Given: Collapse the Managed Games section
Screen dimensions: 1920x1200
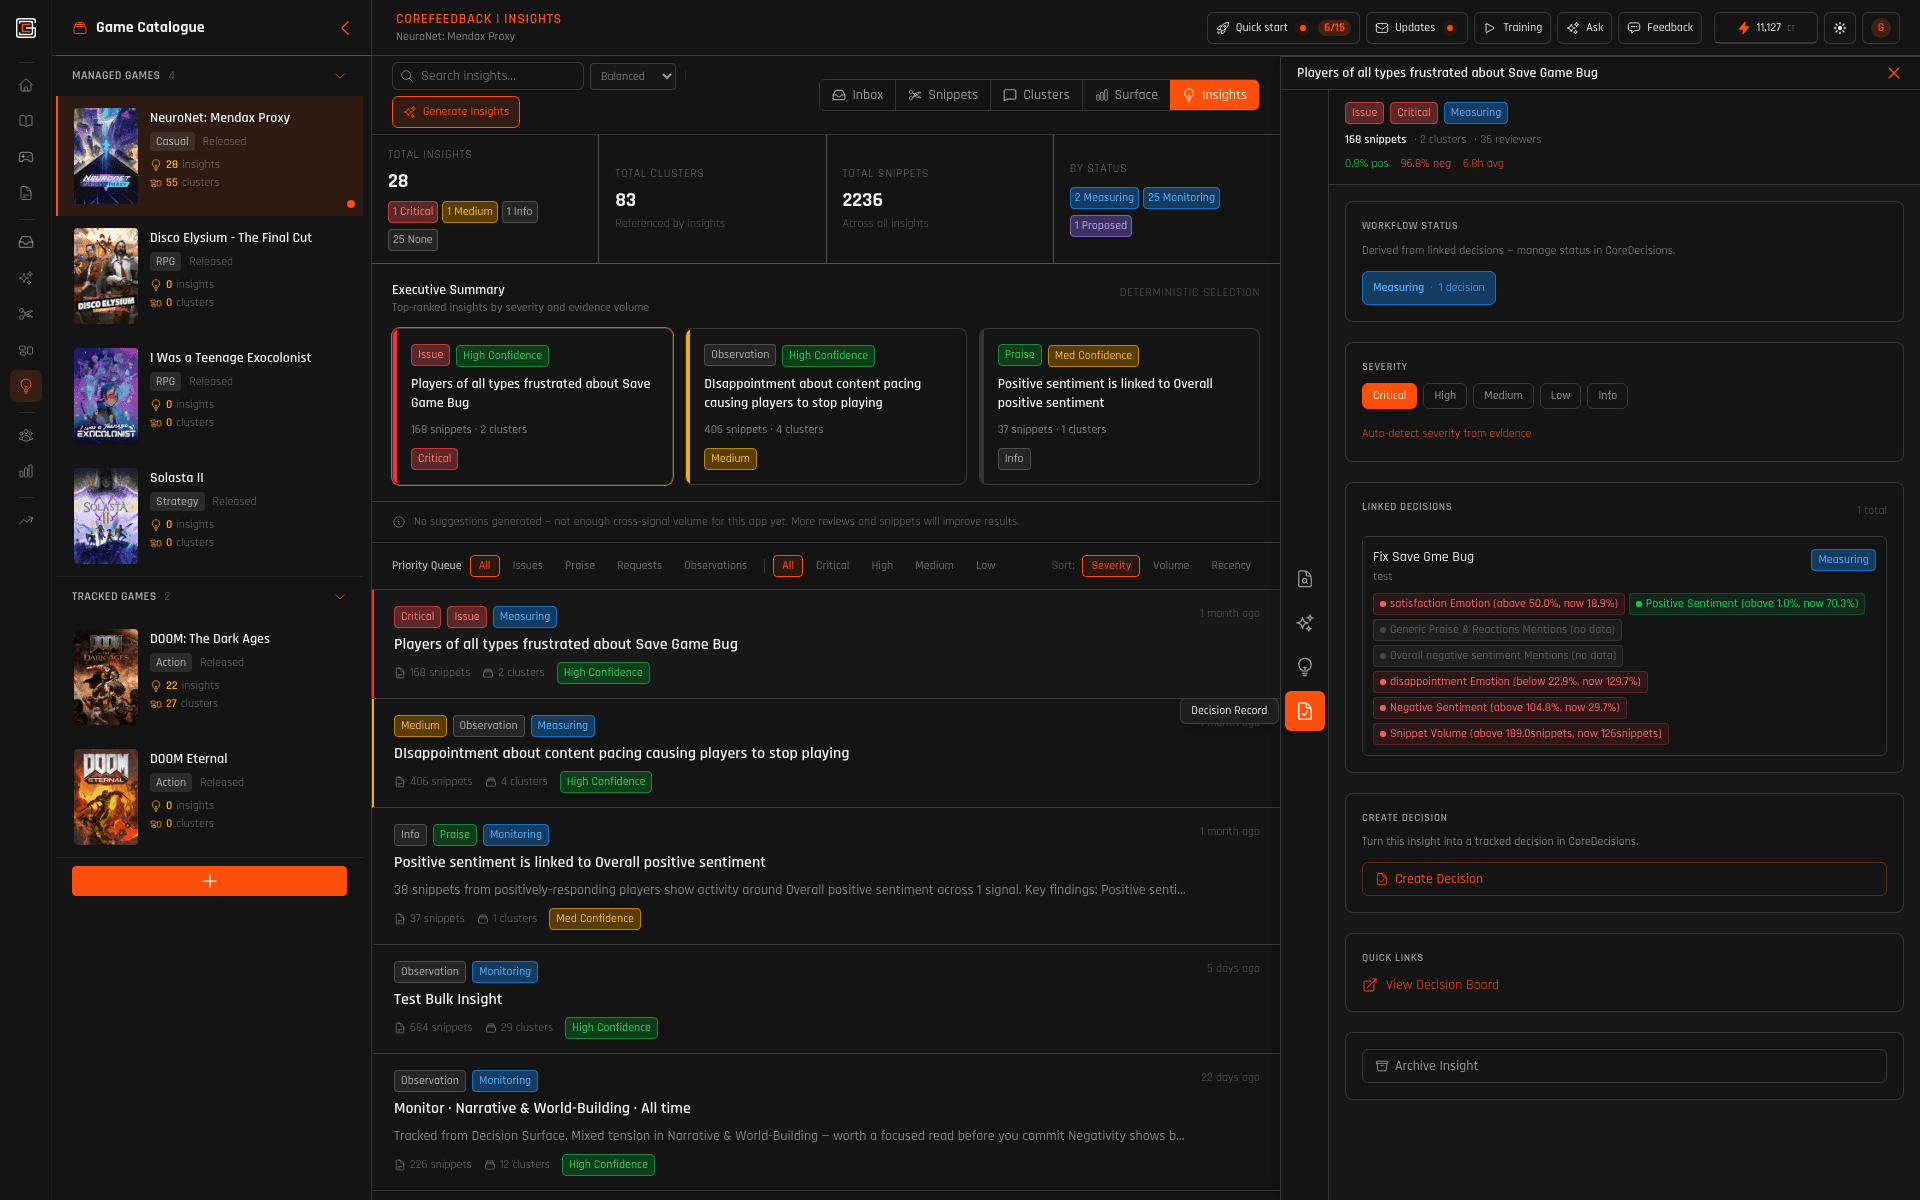Looking at the screenshot, I should (340, 76).
